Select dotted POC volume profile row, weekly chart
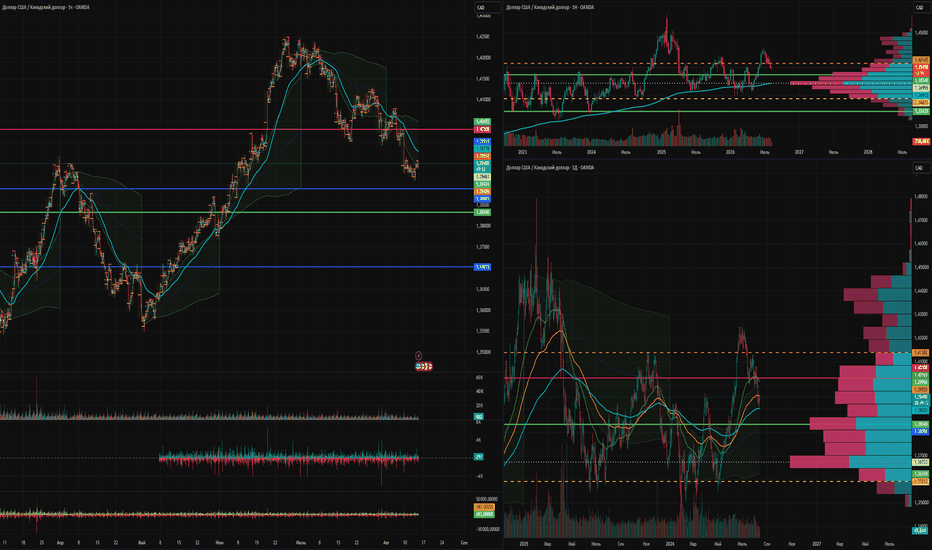Viewport: 932px width, 550px height. pos(851,83)
